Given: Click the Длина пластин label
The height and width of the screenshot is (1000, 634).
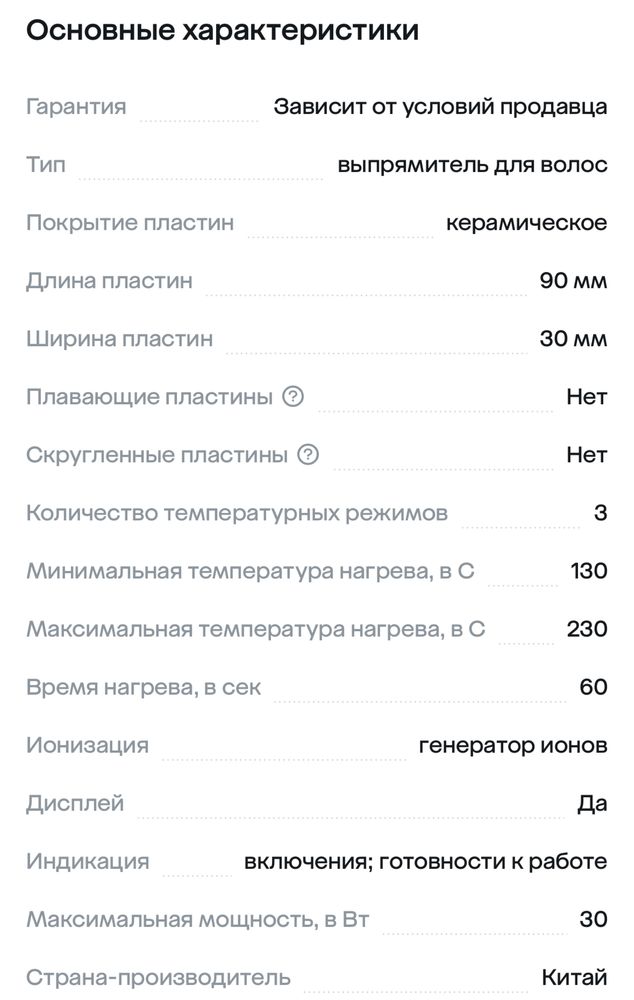Looking at the screenshot, I should tap(109, 281).
